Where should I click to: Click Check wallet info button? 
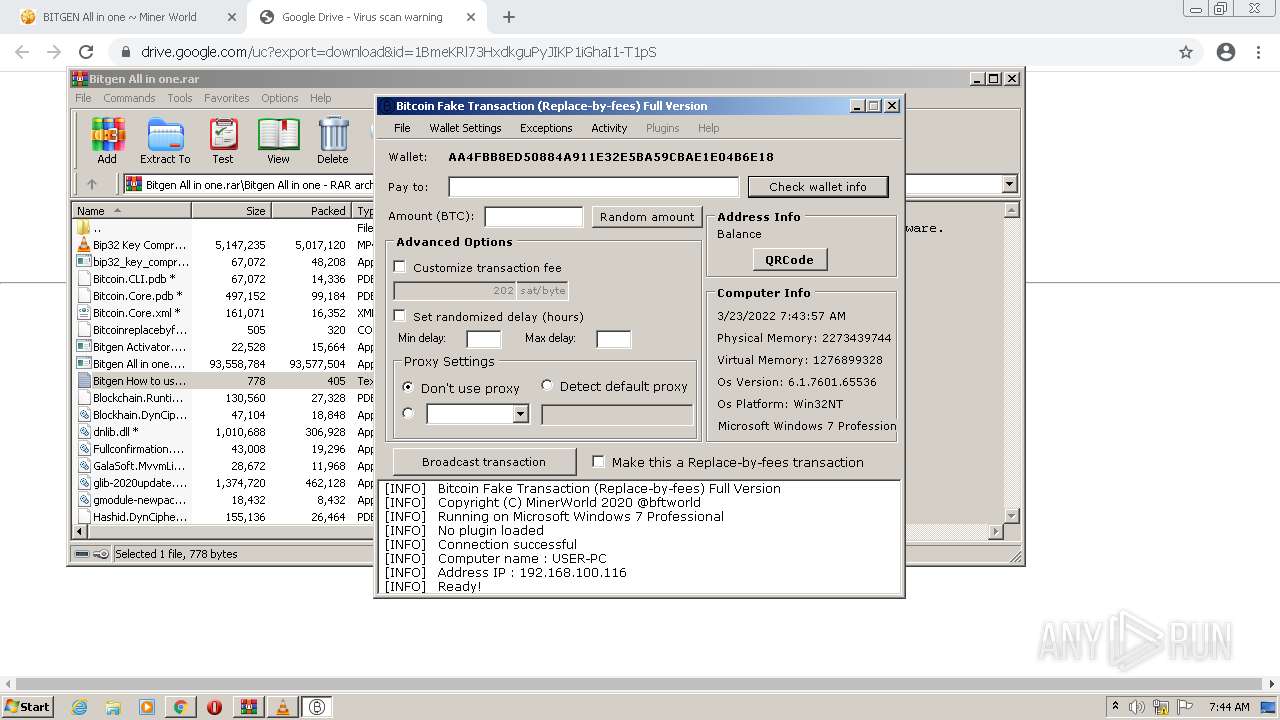tap(818, 187)
